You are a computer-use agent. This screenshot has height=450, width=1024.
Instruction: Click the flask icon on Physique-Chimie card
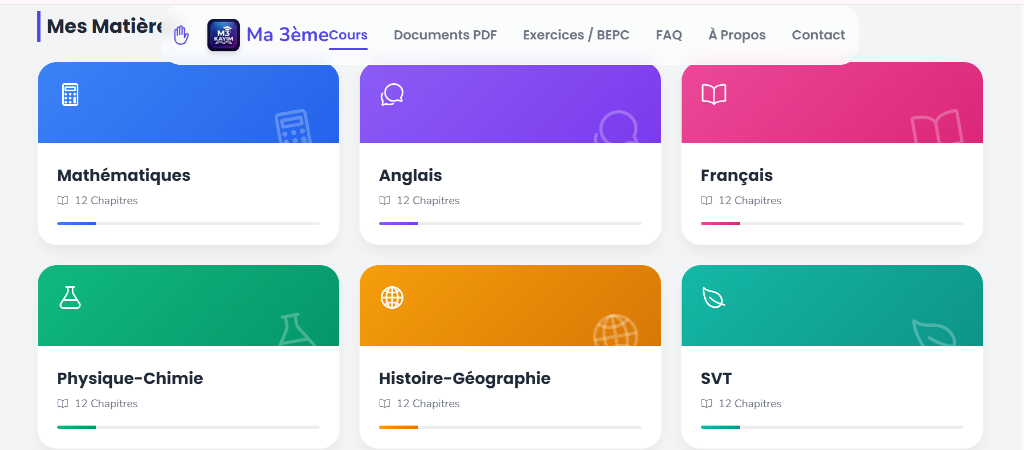click(x=70, y=298)
